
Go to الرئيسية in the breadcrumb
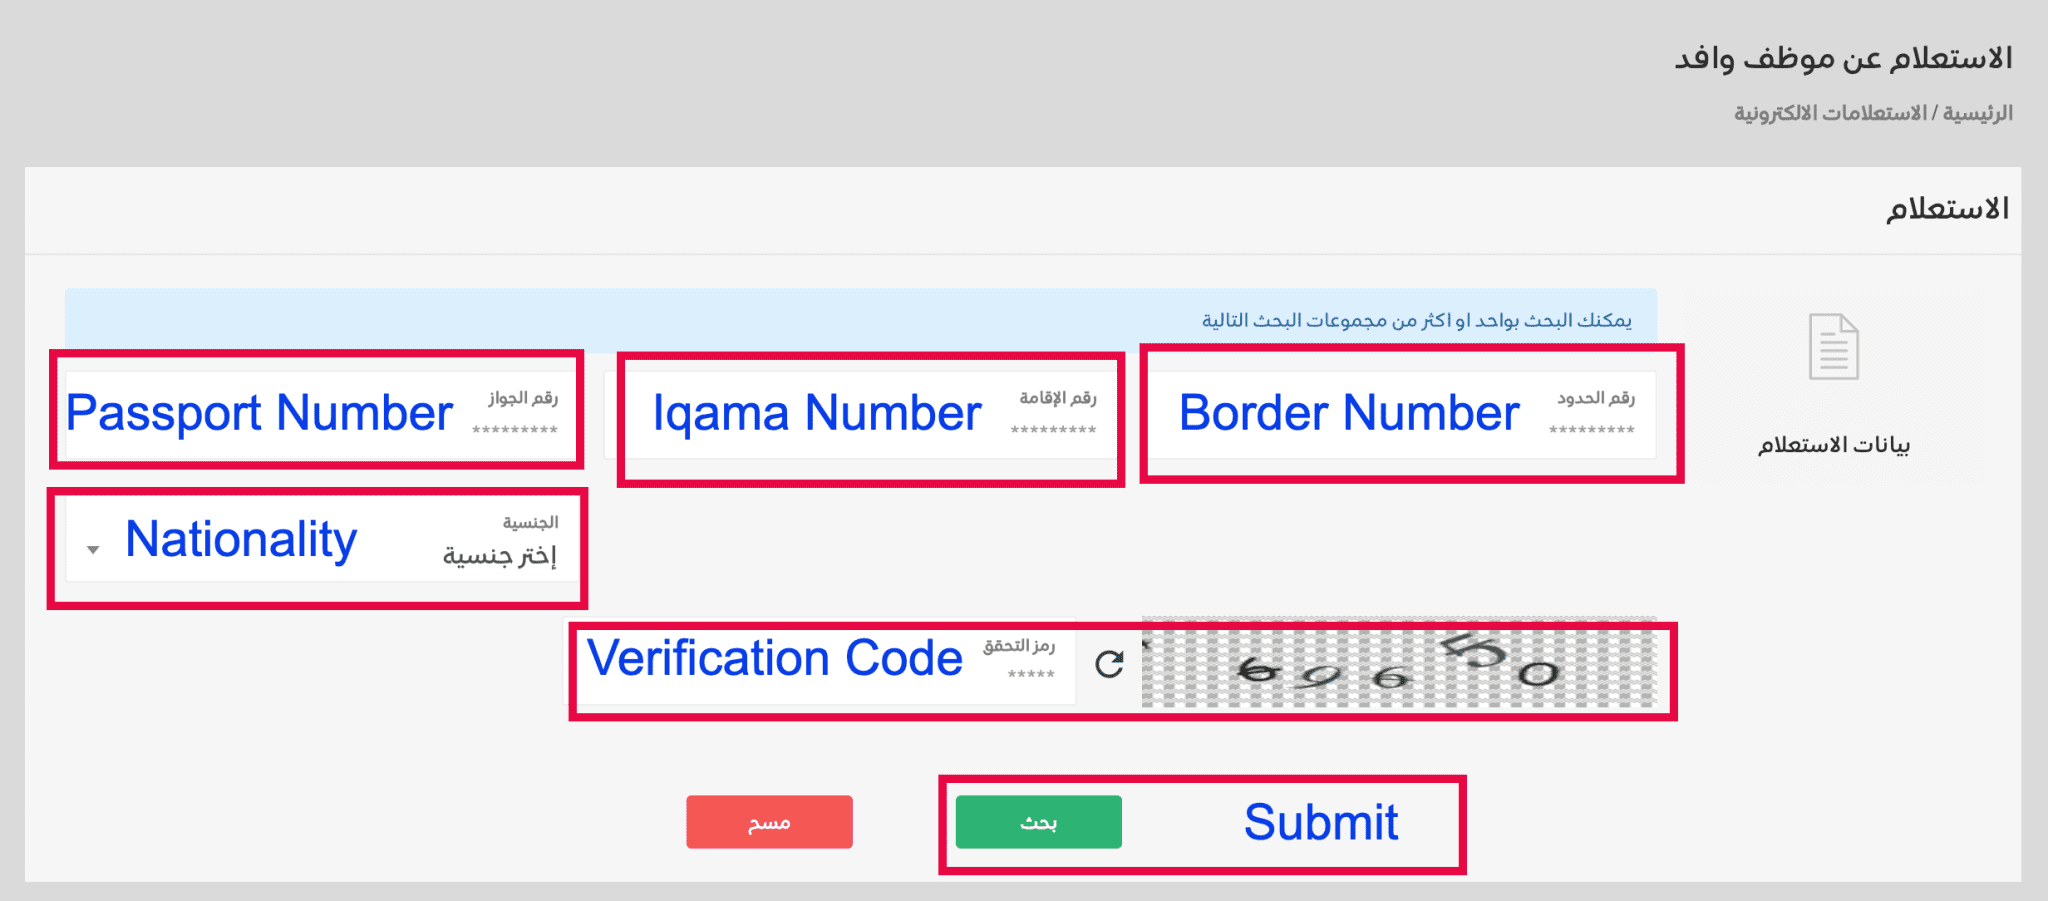[1977, 113]
